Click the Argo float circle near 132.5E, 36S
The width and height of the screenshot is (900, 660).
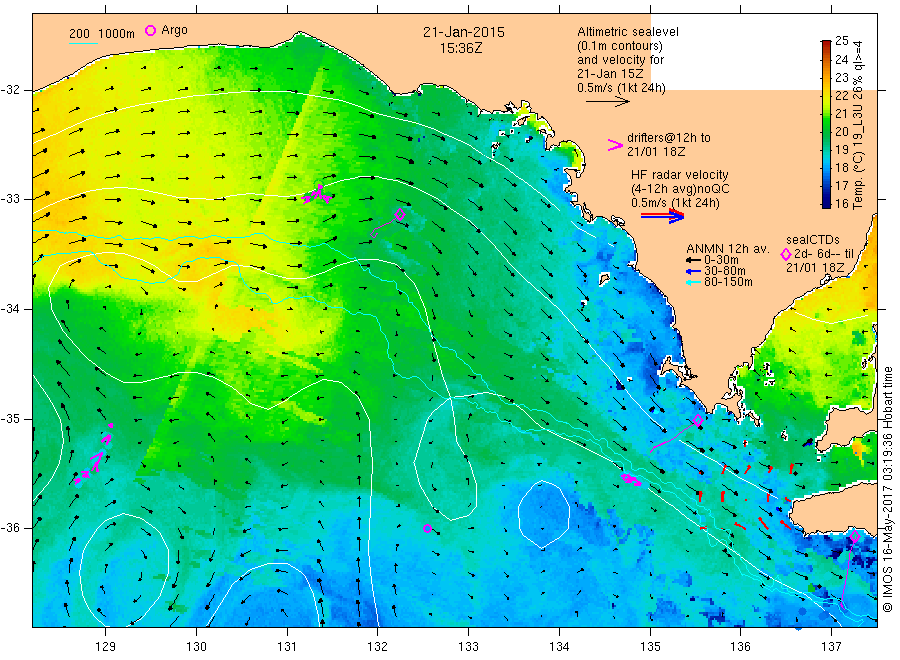coord(427,529)
